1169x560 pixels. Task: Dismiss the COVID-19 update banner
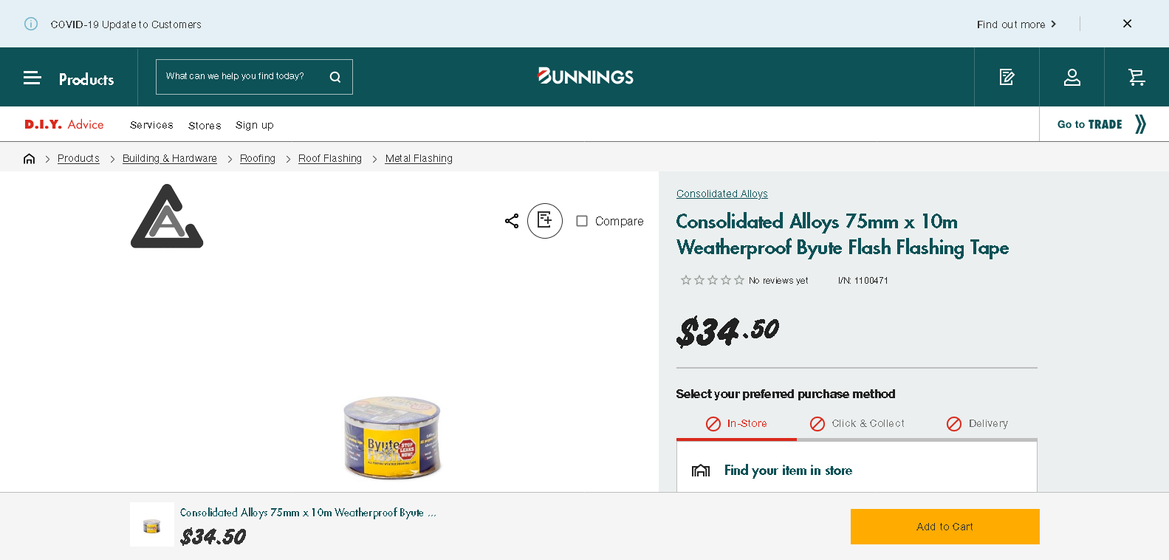tap(1127, 24)
